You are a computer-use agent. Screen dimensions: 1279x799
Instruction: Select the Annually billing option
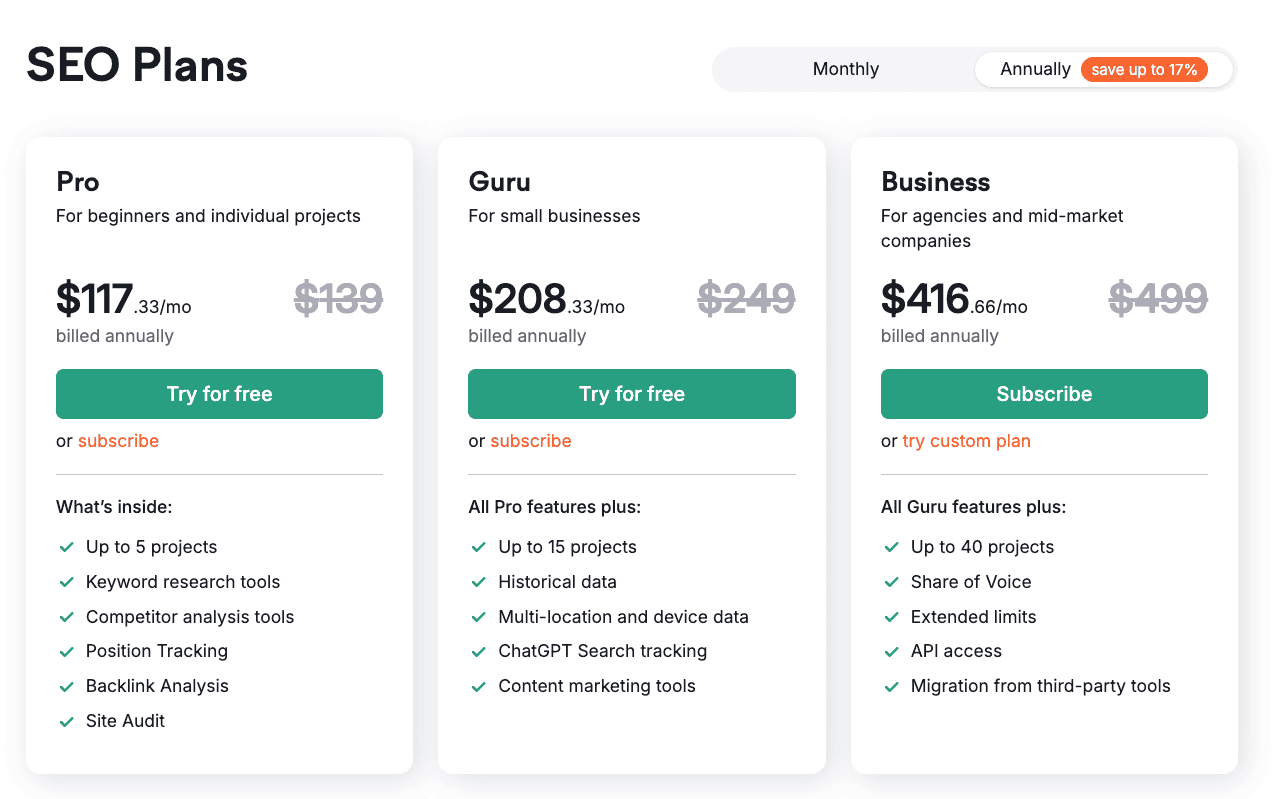[x=1104, y=69]
